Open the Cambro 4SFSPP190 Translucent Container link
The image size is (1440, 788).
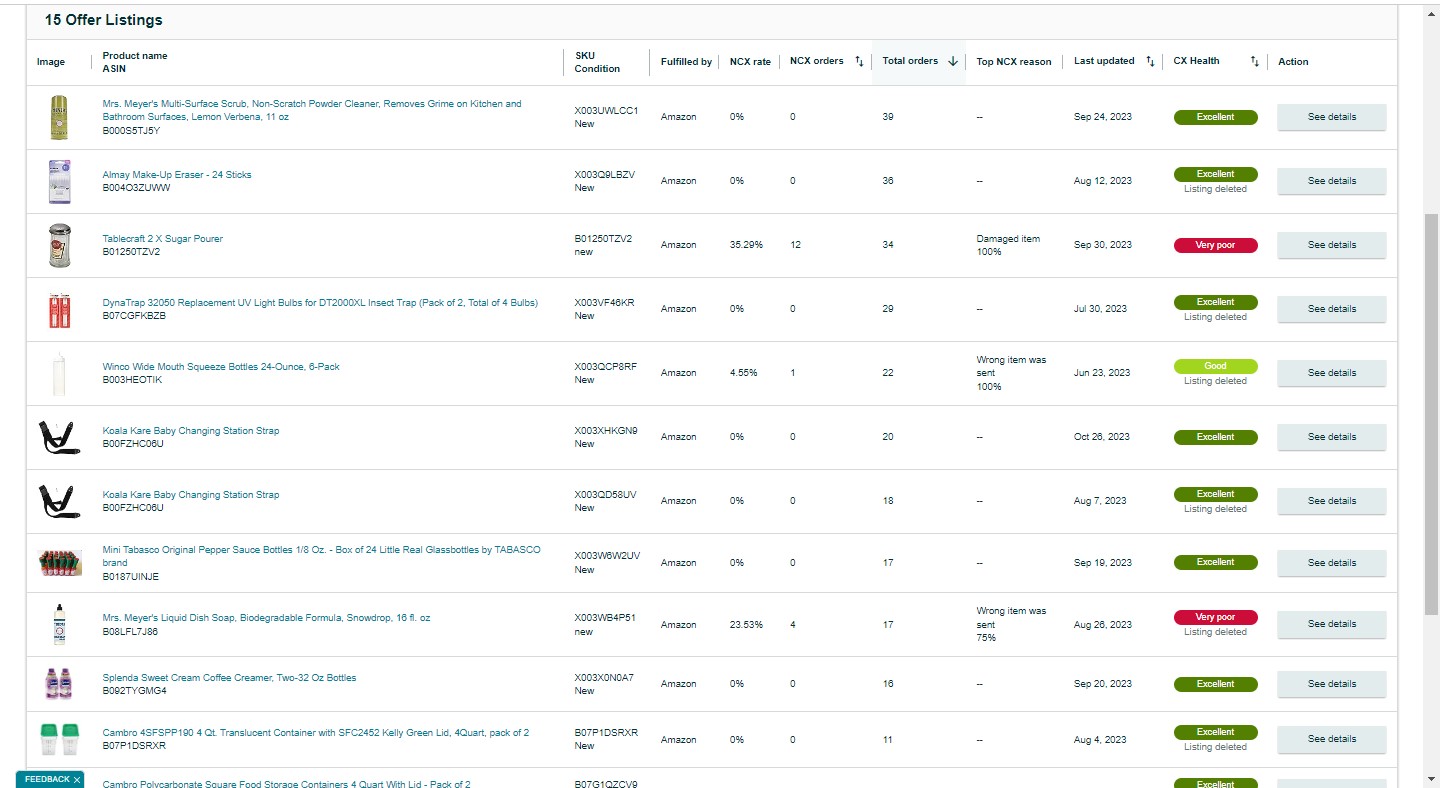pyautogui.click(x=316, y=733)
